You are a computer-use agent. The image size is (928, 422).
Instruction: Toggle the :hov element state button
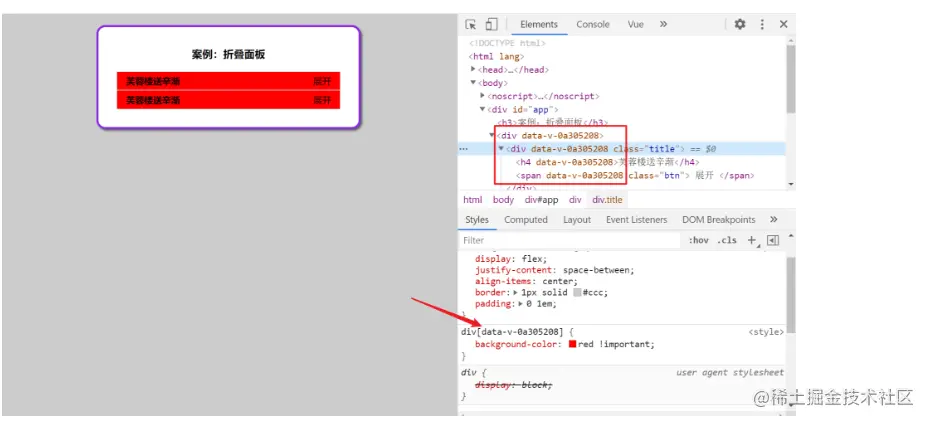[x=698, y=240]
